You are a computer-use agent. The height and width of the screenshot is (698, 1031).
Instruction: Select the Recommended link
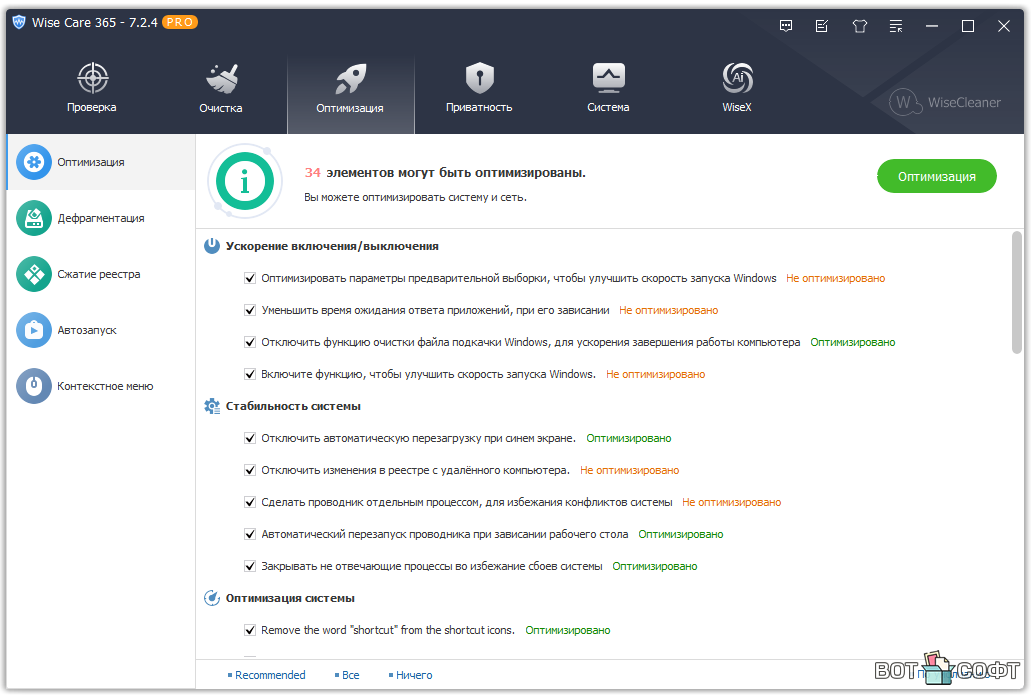(270, 675)
